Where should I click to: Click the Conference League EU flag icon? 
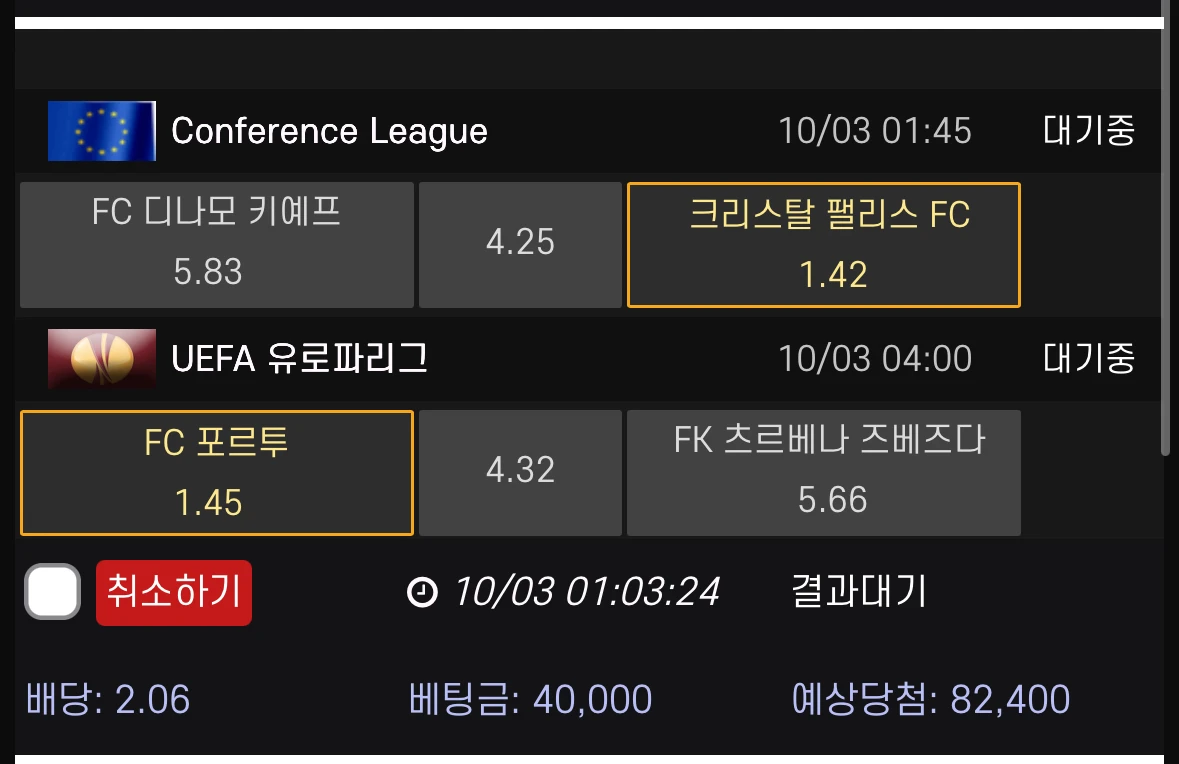101,131
